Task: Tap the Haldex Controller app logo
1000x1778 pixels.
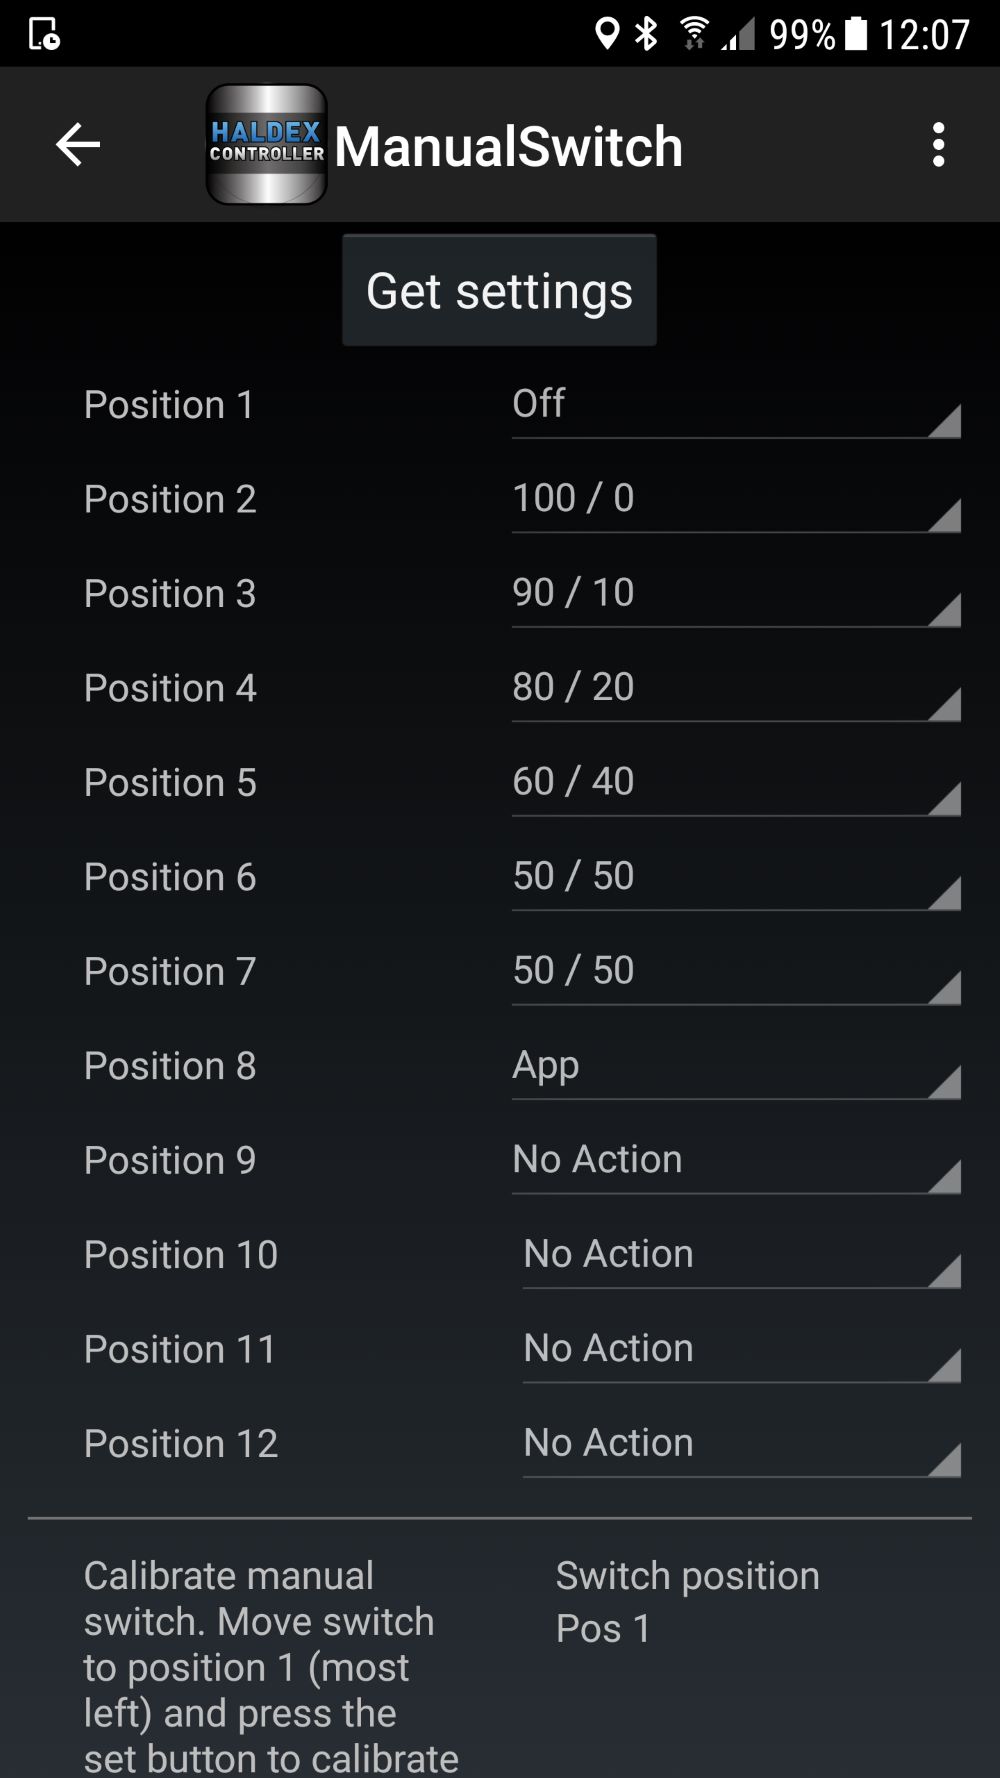Action: 266,145
